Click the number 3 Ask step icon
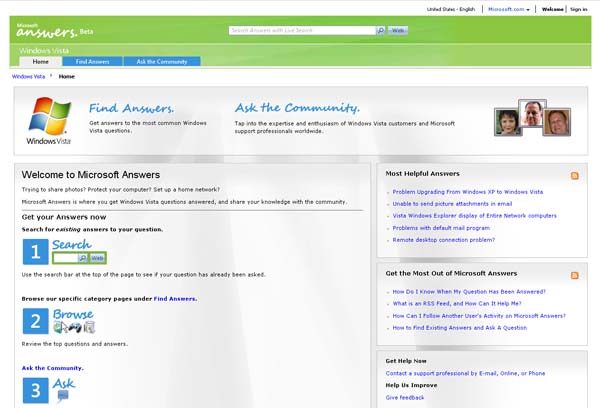The width and height of the screenshot is (600, 408). click(35, 390)
